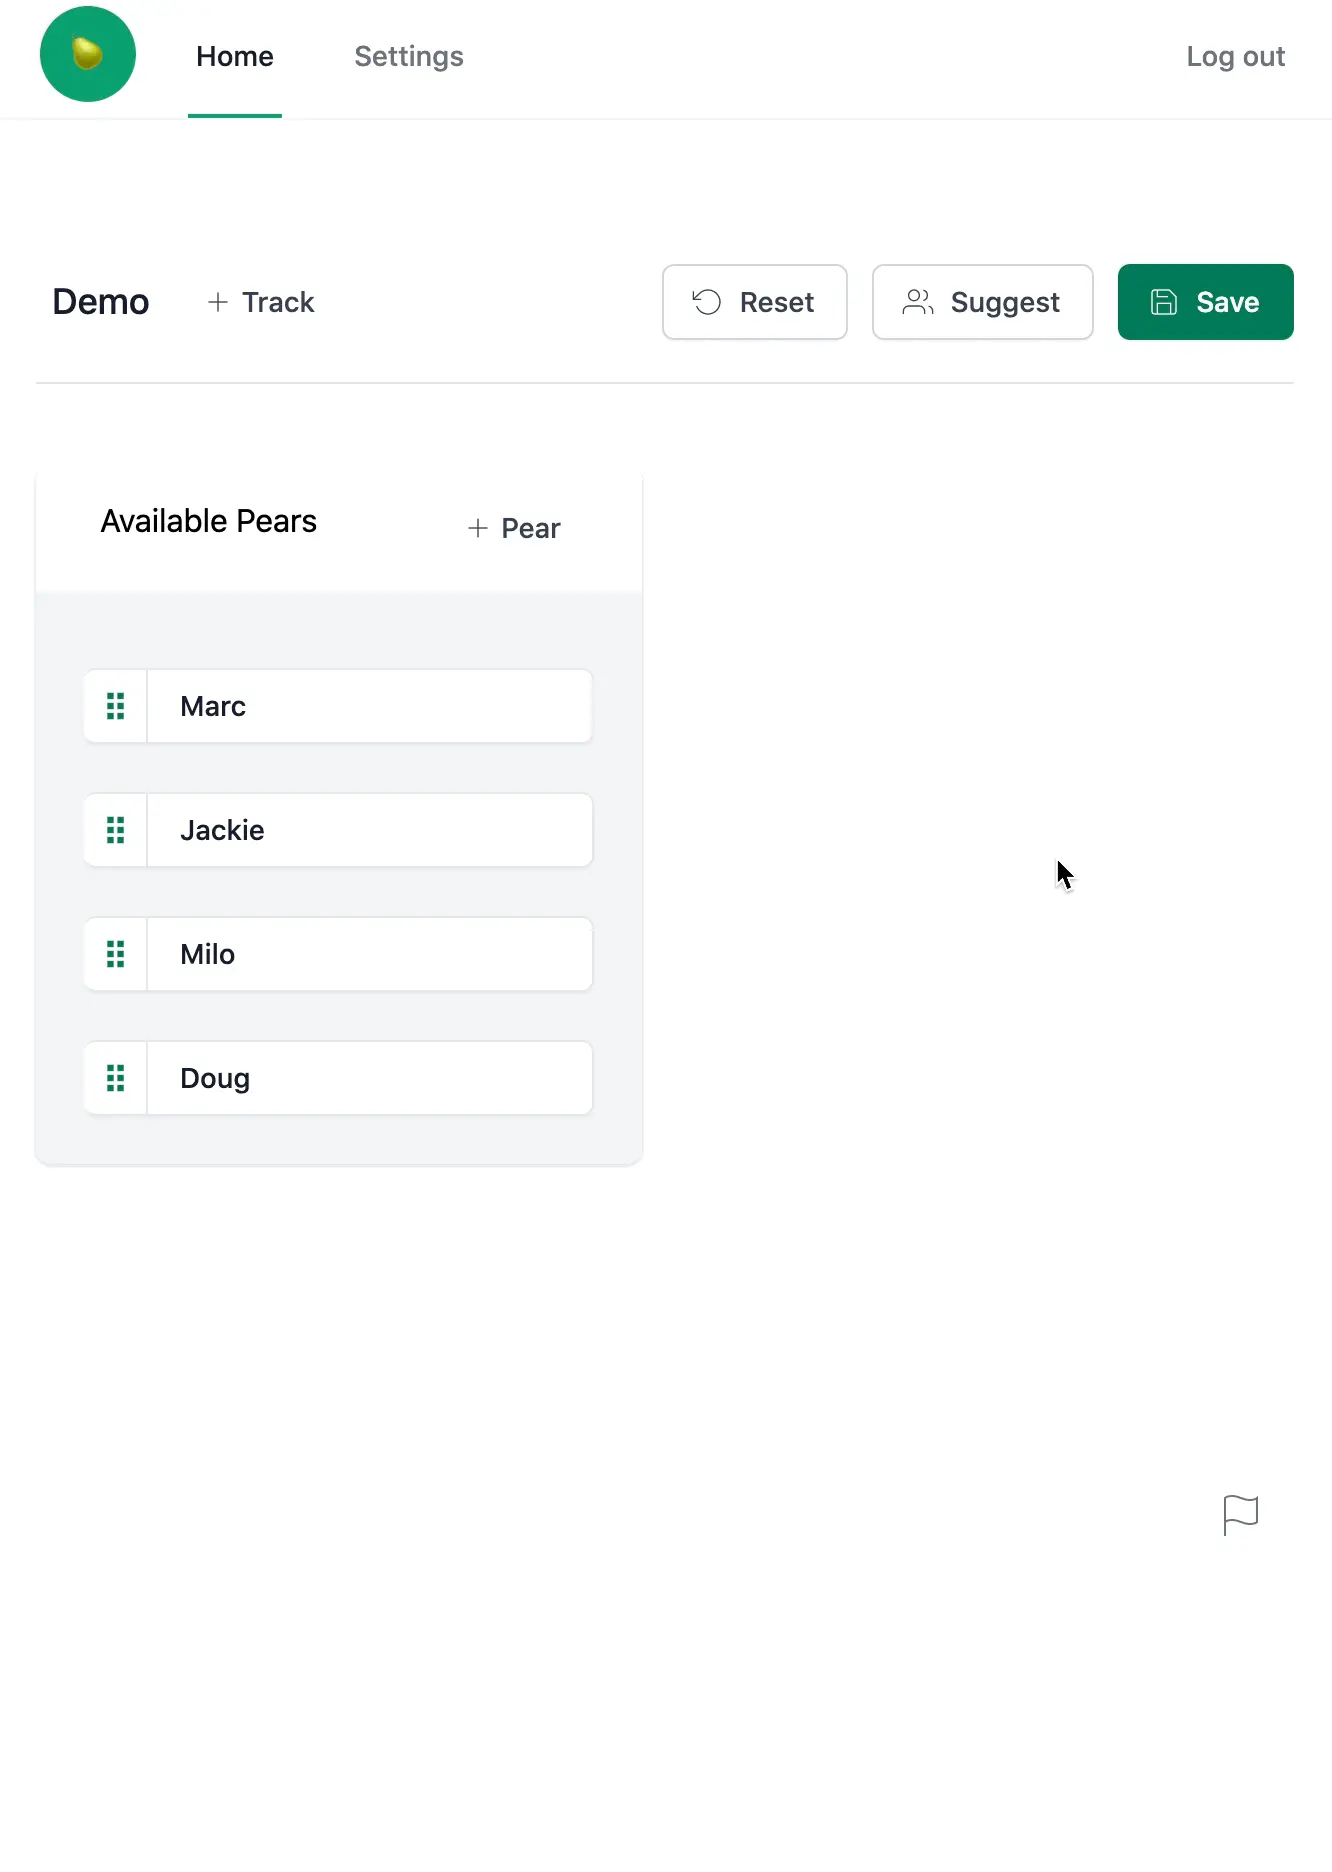
Task: Log out of the application
Action: click(1236, 57)
